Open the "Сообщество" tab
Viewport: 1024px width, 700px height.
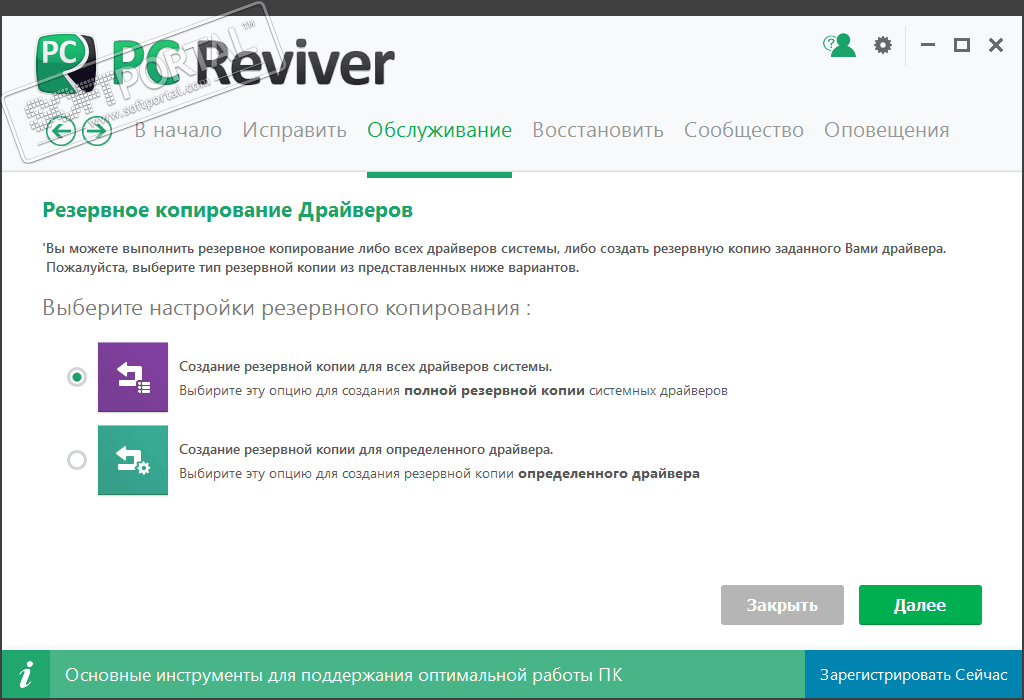click(x=744, y=130)
